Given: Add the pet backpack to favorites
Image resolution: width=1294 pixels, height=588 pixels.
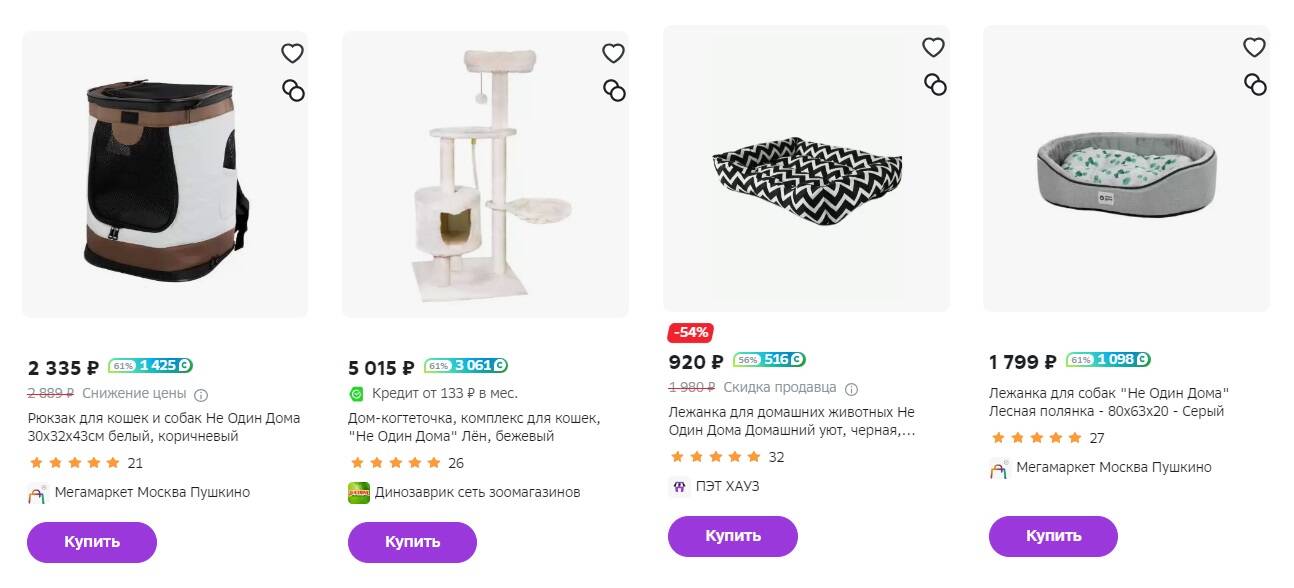Looking at the screenshot, I should [292, 53].
